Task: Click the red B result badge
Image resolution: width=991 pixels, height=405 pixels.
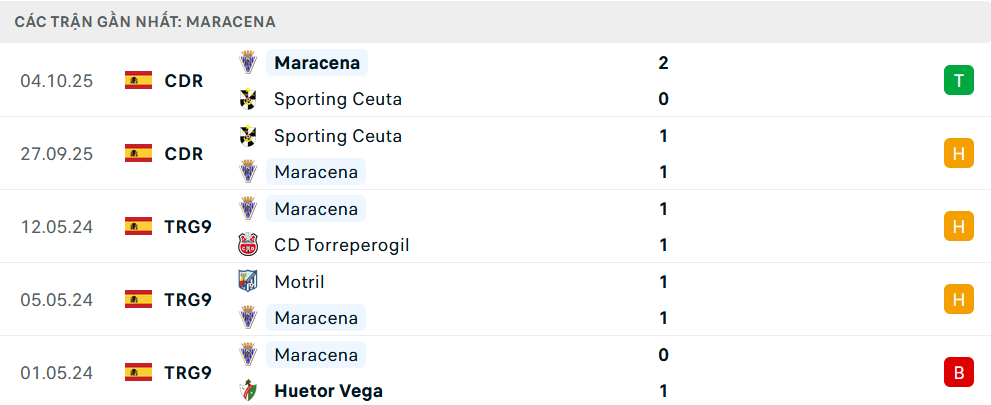Action: pos(958,373)
